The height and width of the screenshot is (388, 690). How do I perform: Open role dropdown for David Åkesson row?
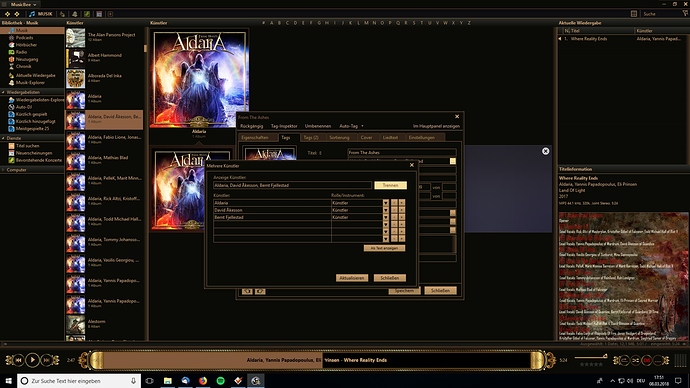click(385, 210)
